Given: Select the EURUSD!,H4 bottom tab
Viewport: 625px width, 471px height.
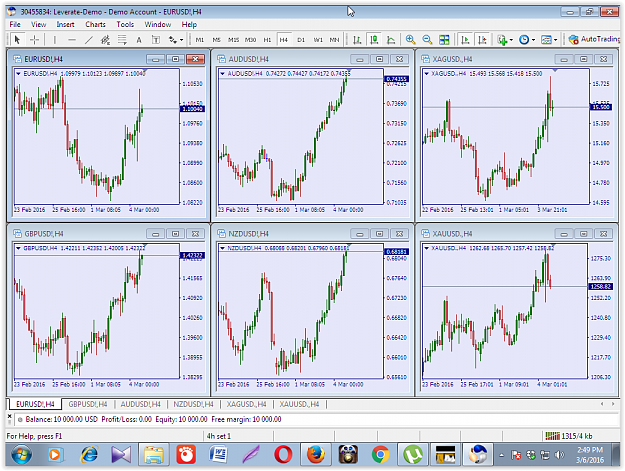Looking at the screenshot, I should 35,404.
